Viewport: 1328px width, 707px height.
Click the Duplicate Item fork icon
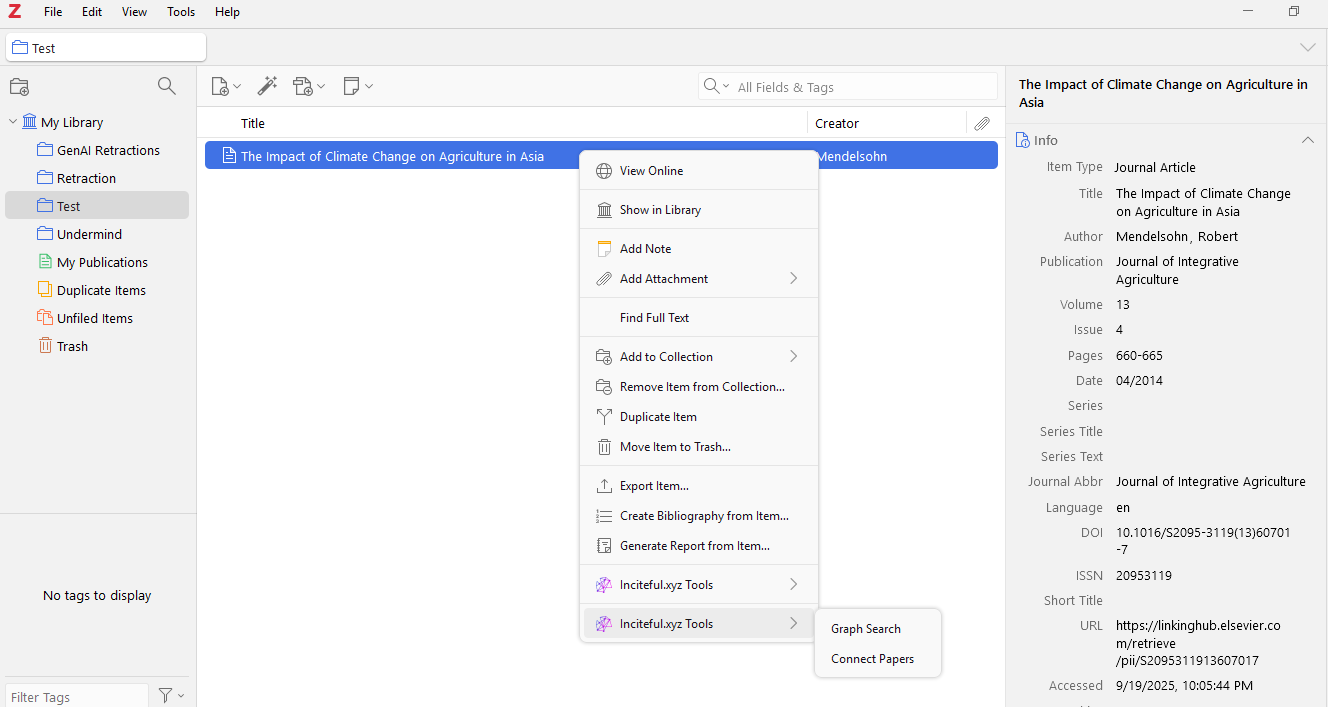pos(604,417)
